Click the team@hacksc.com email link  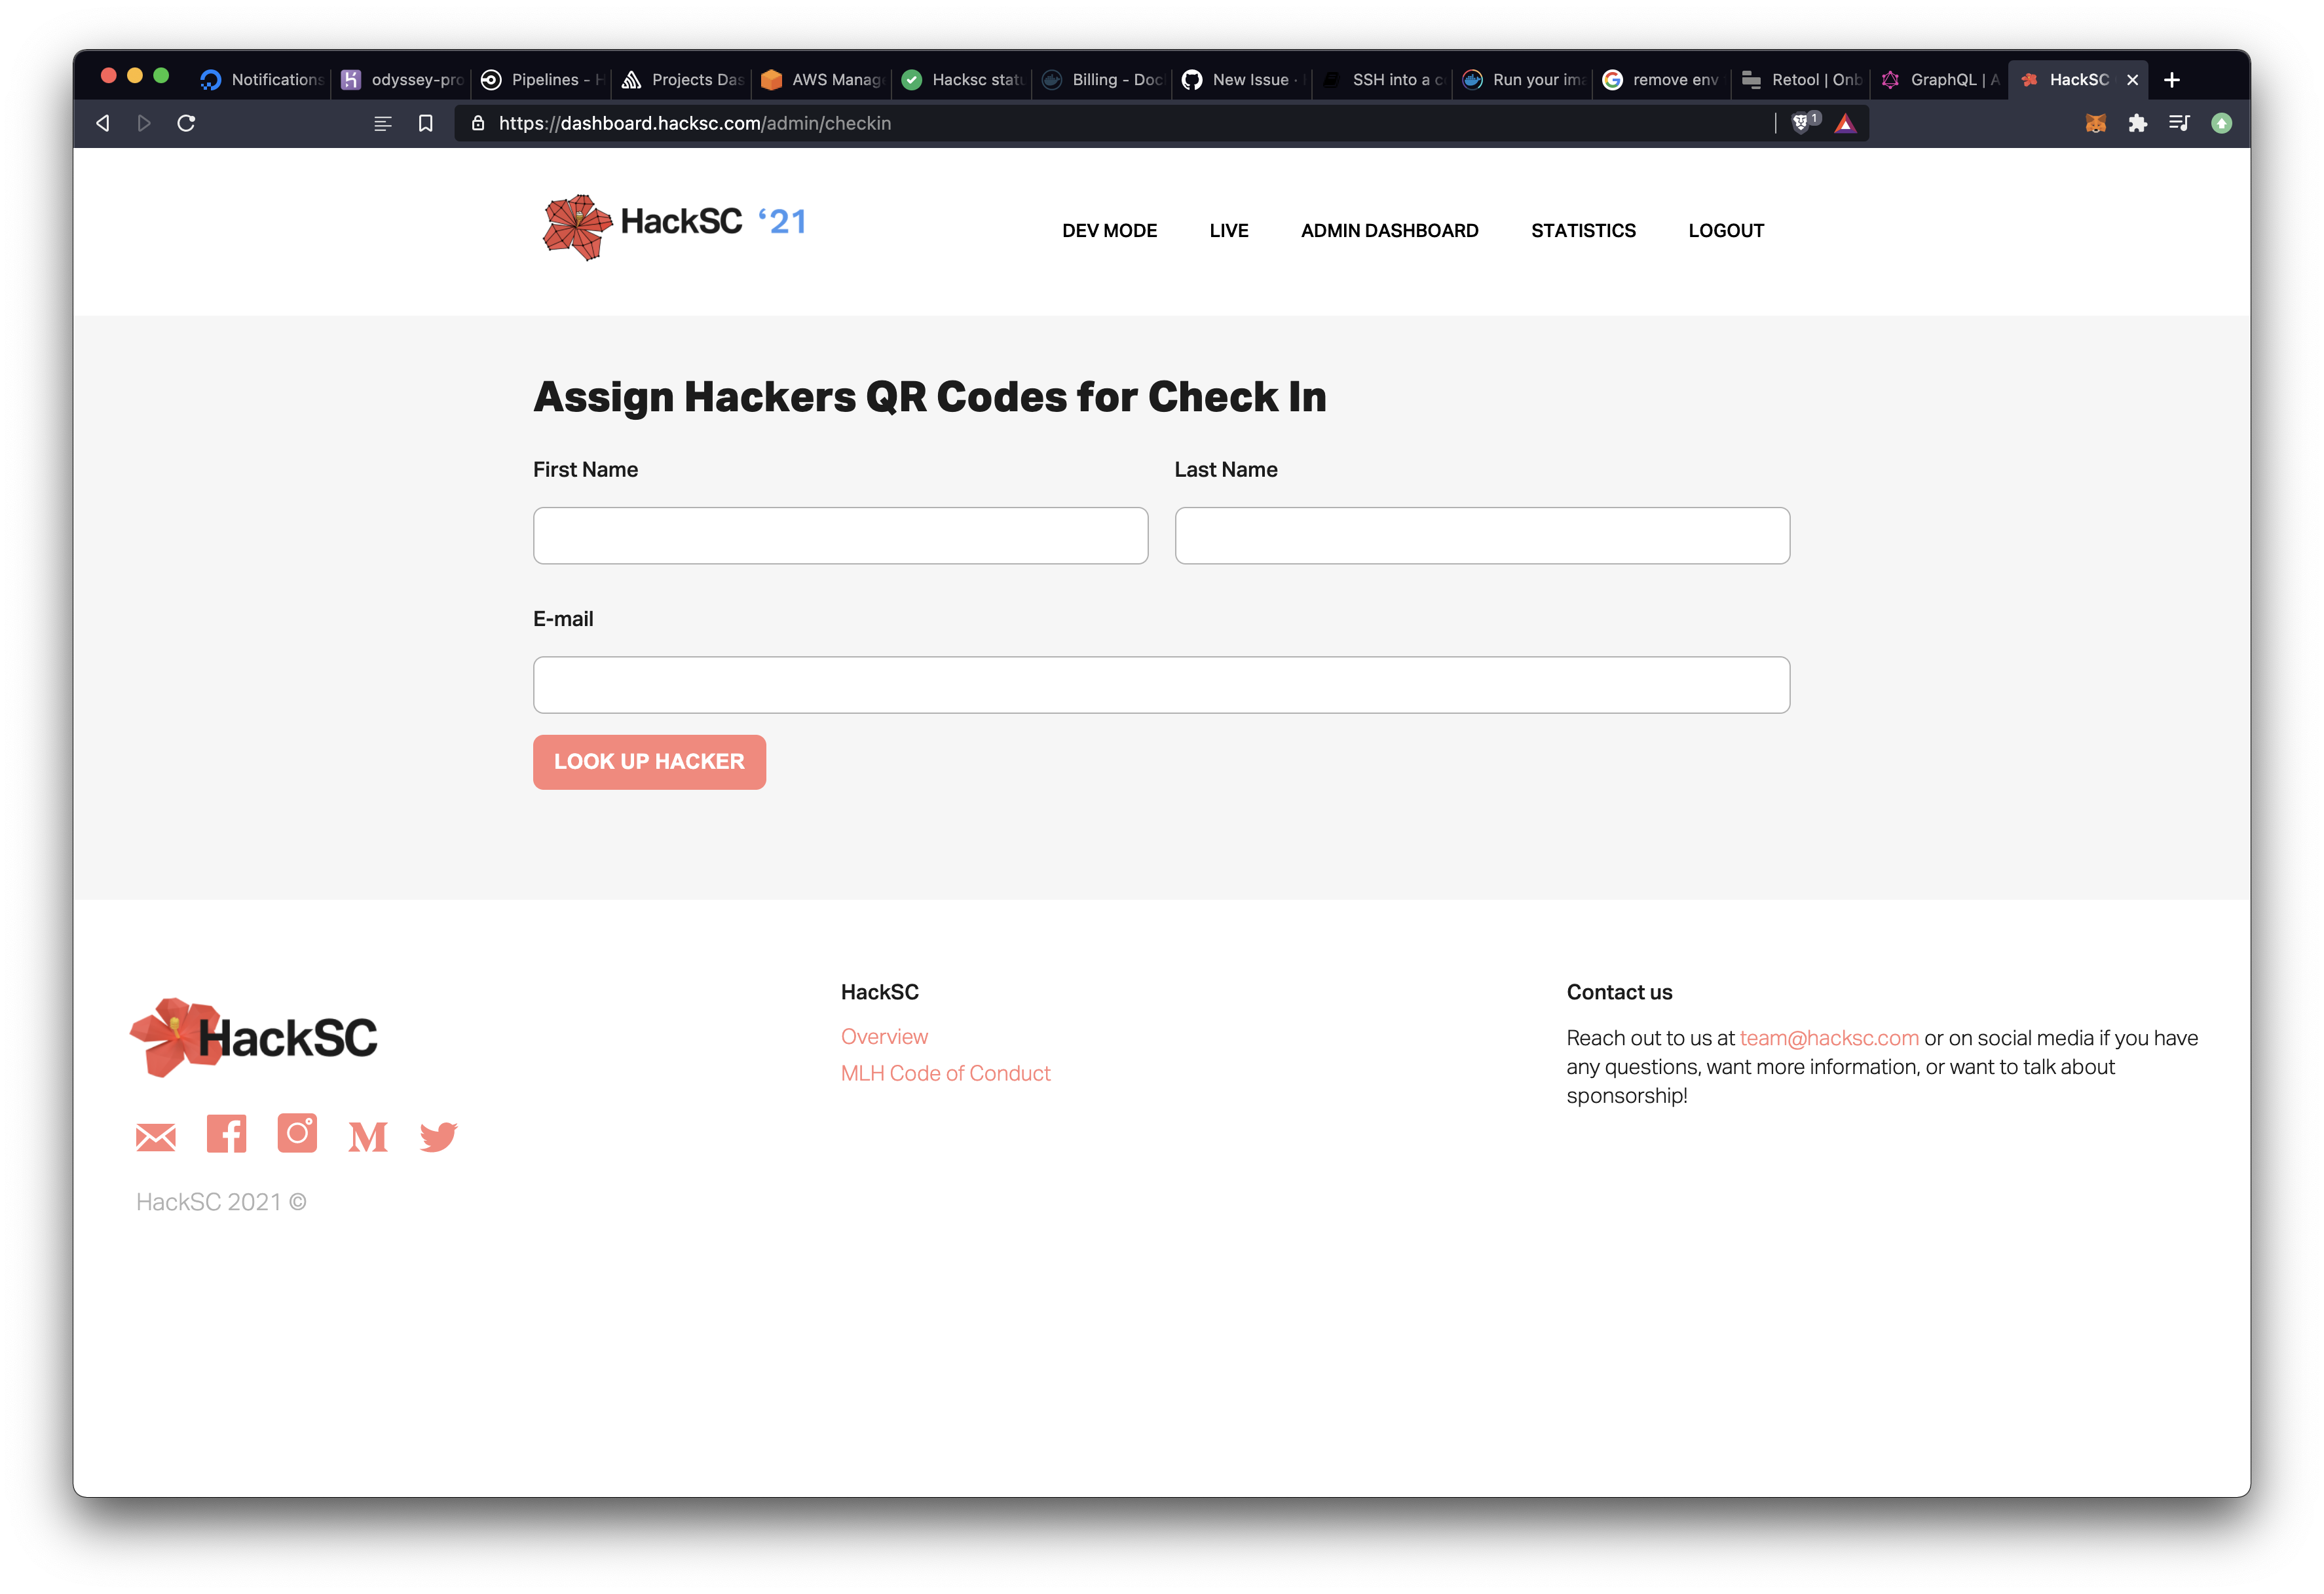point(1829,1038)
